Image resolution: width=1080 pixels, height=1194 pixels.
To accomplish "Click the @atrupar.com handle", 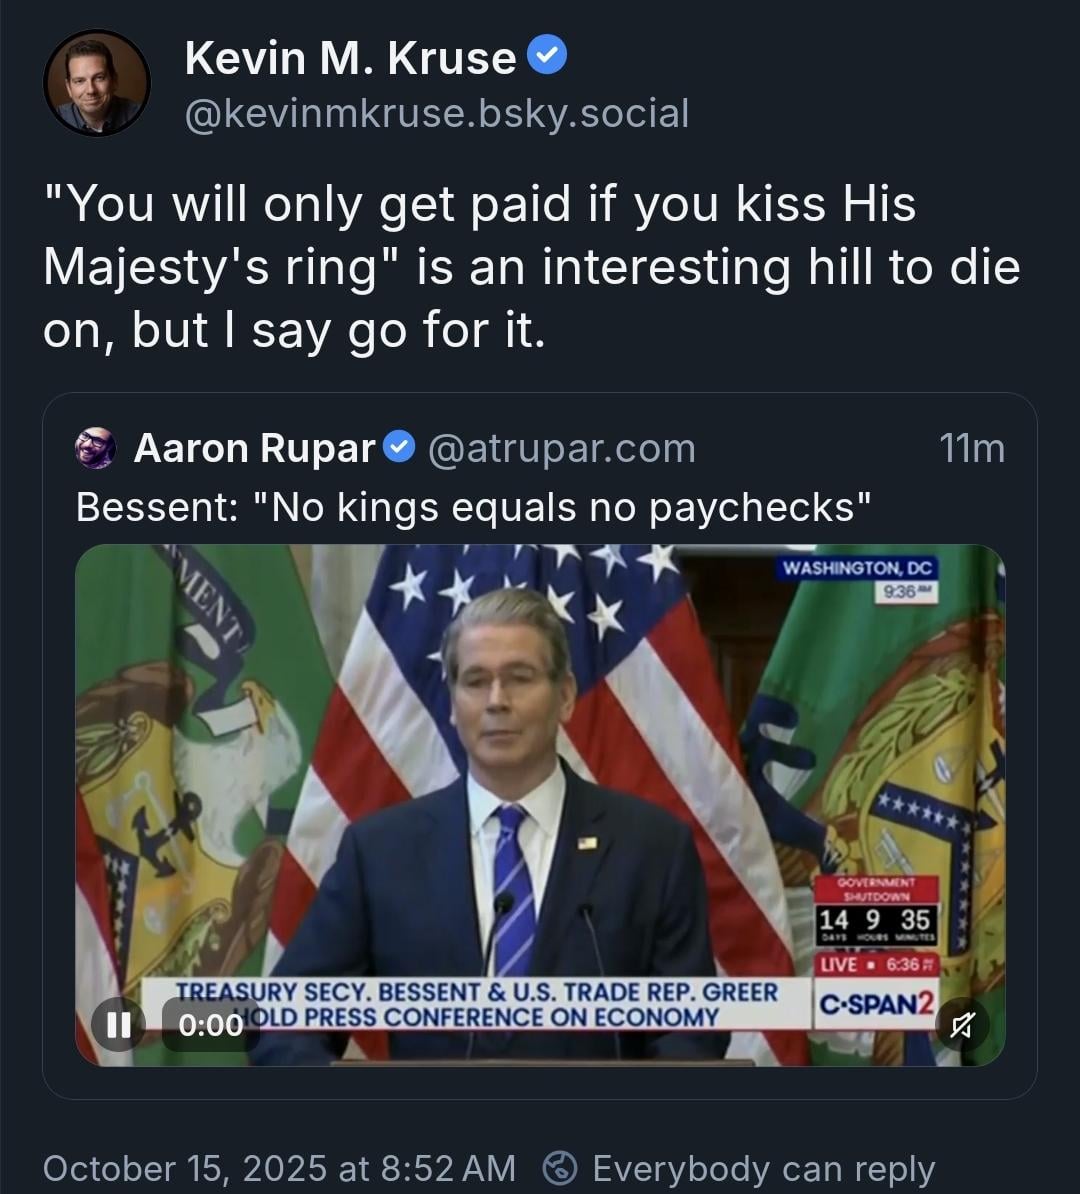I will click(x=561, y=448).
